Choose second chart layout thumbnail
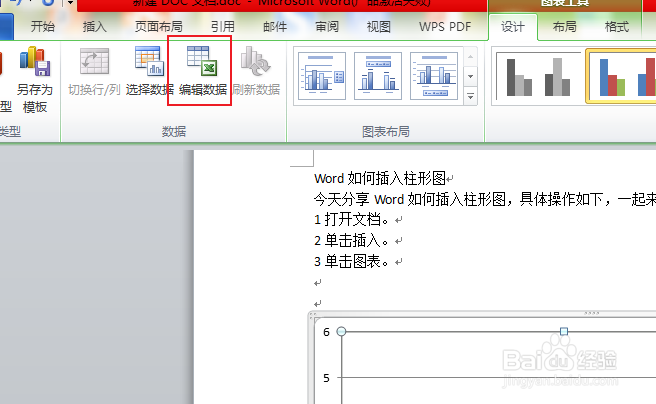656x404 pixels. point(378,76)
